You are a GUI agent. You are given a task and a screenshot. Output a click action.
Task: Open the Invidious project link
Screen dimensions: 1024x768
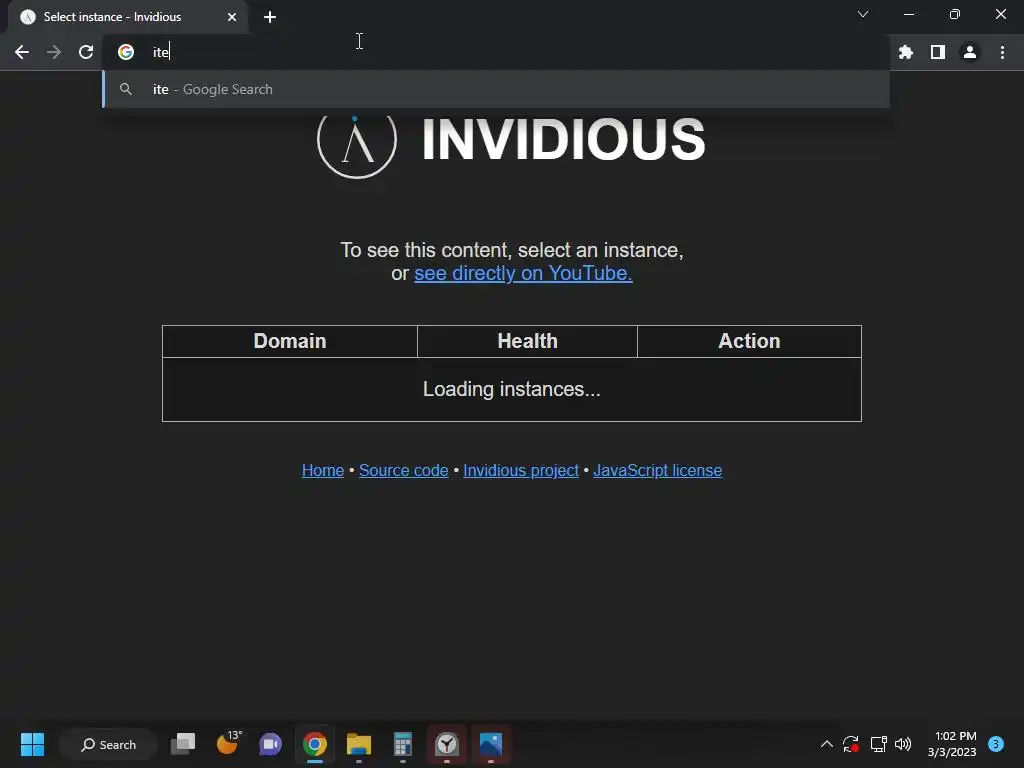point(520,470)
